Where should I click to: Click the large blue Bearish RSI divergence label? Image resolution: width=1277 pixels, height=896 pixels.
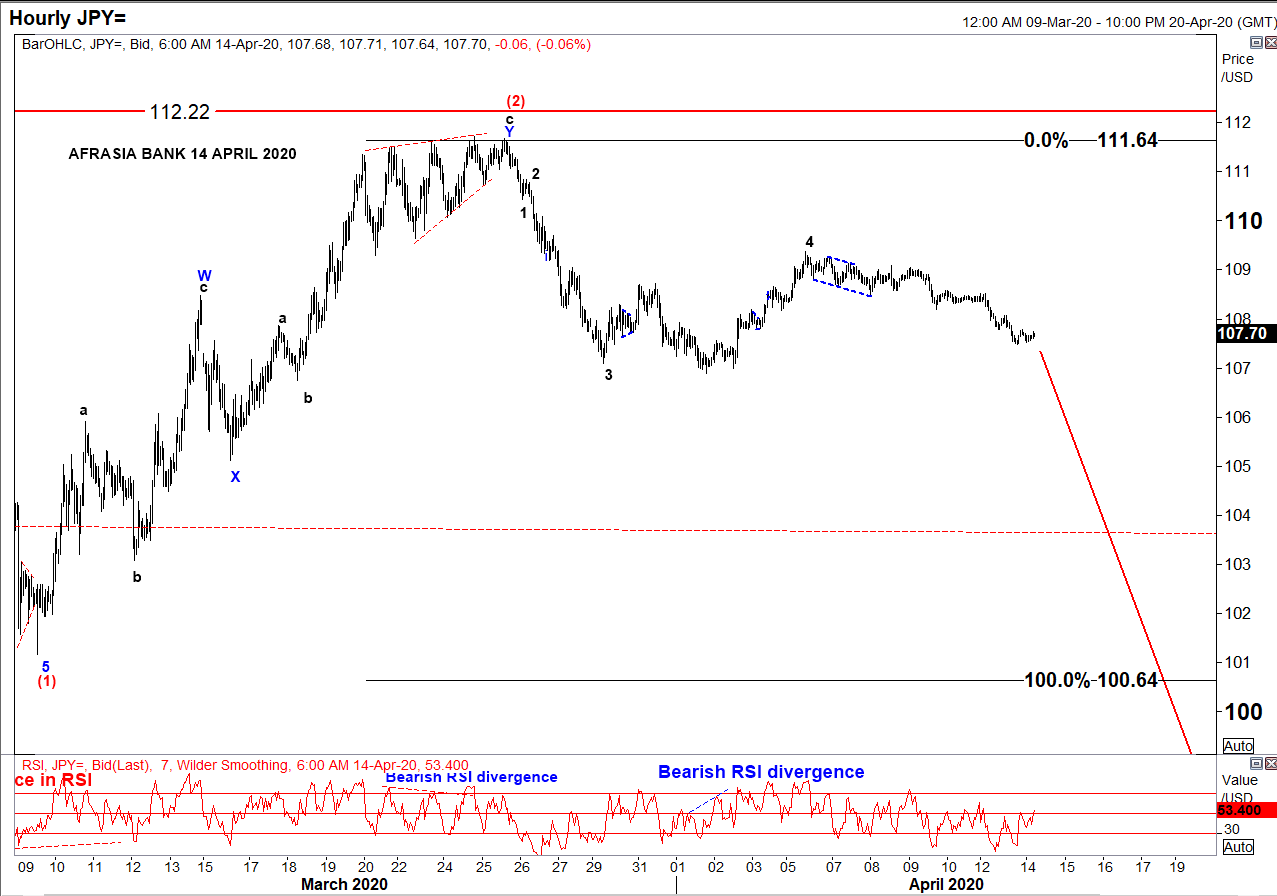pos(760,772)
